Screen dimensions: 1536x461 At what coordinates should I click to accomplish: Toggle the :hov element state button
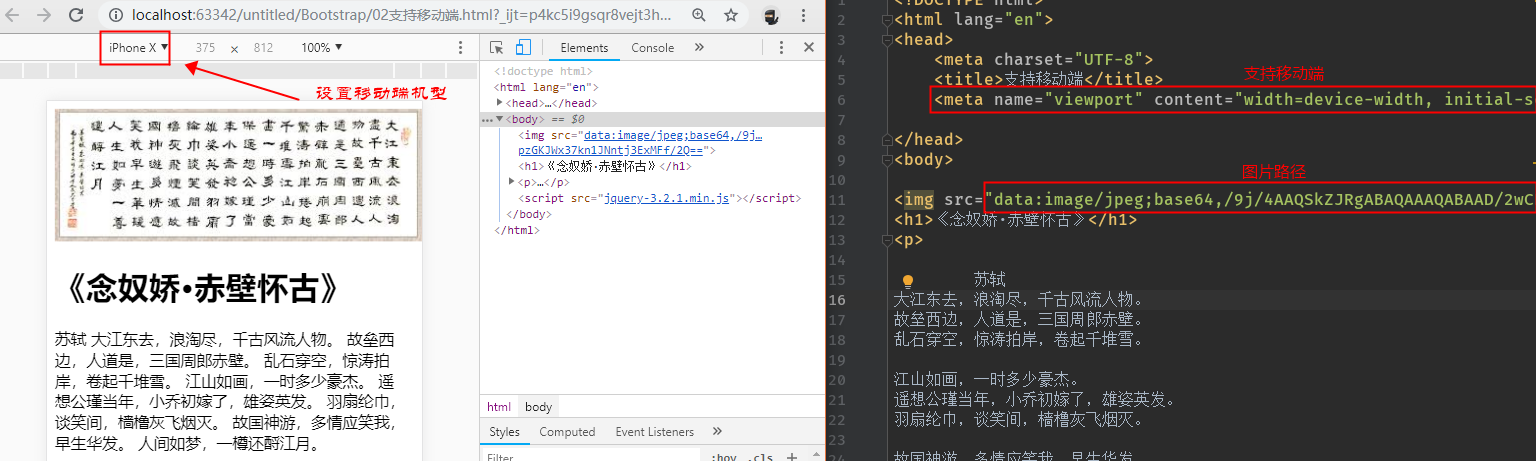[722, 457]
